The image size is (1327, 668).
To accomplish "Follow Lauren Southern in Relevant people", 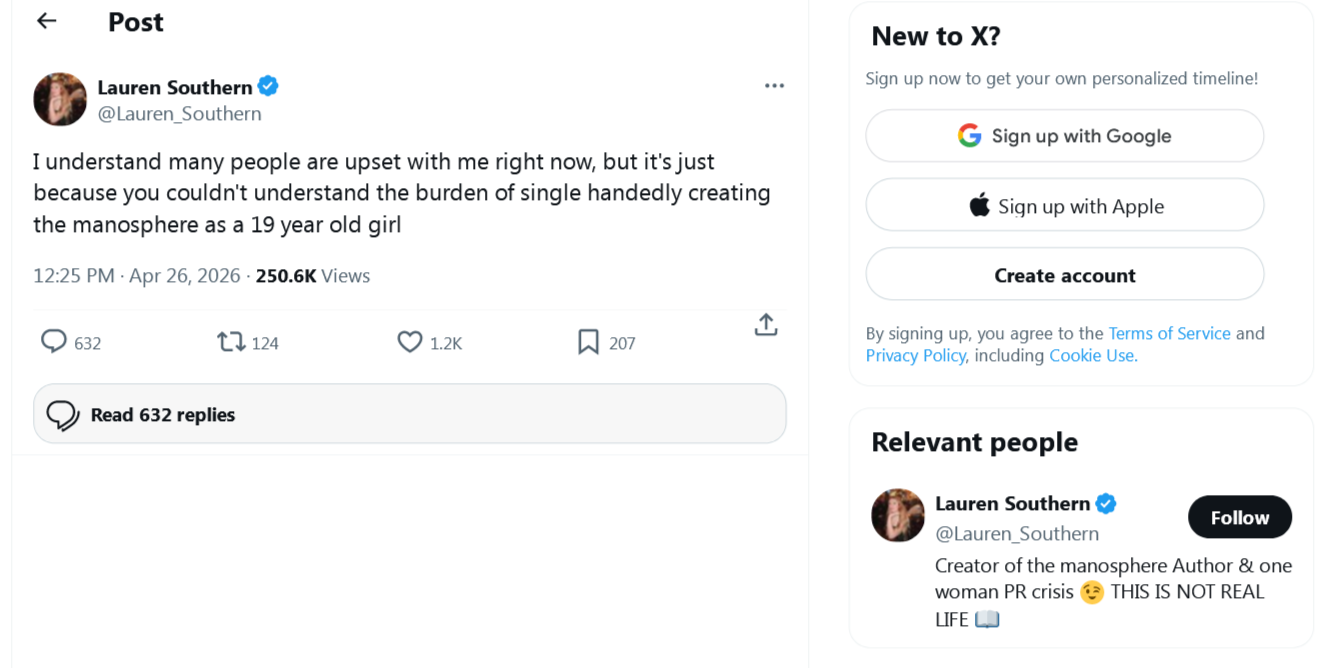I will click(1239, 517).
